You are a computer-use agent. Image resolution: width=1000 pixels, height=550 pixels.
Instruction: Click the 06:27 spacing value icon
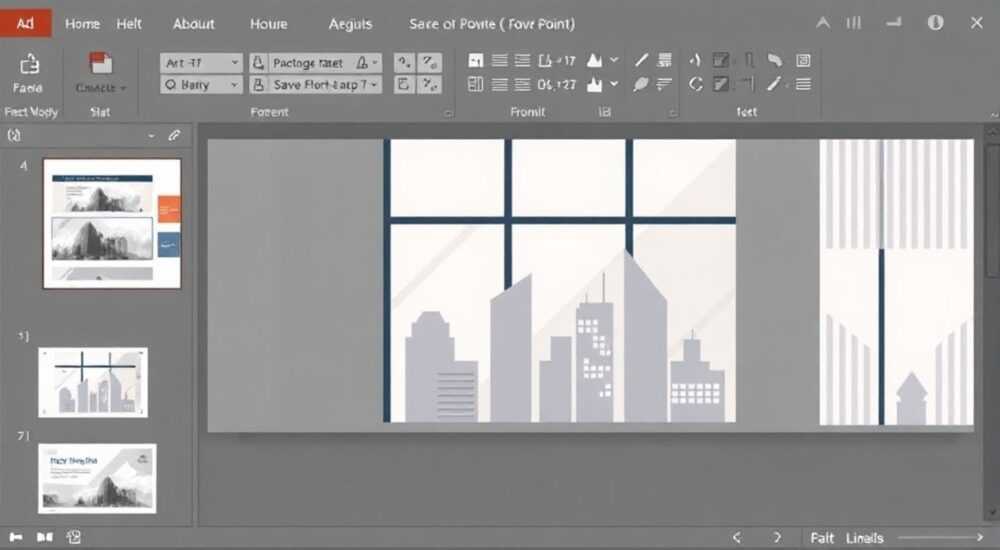click(x=557, y=84)
